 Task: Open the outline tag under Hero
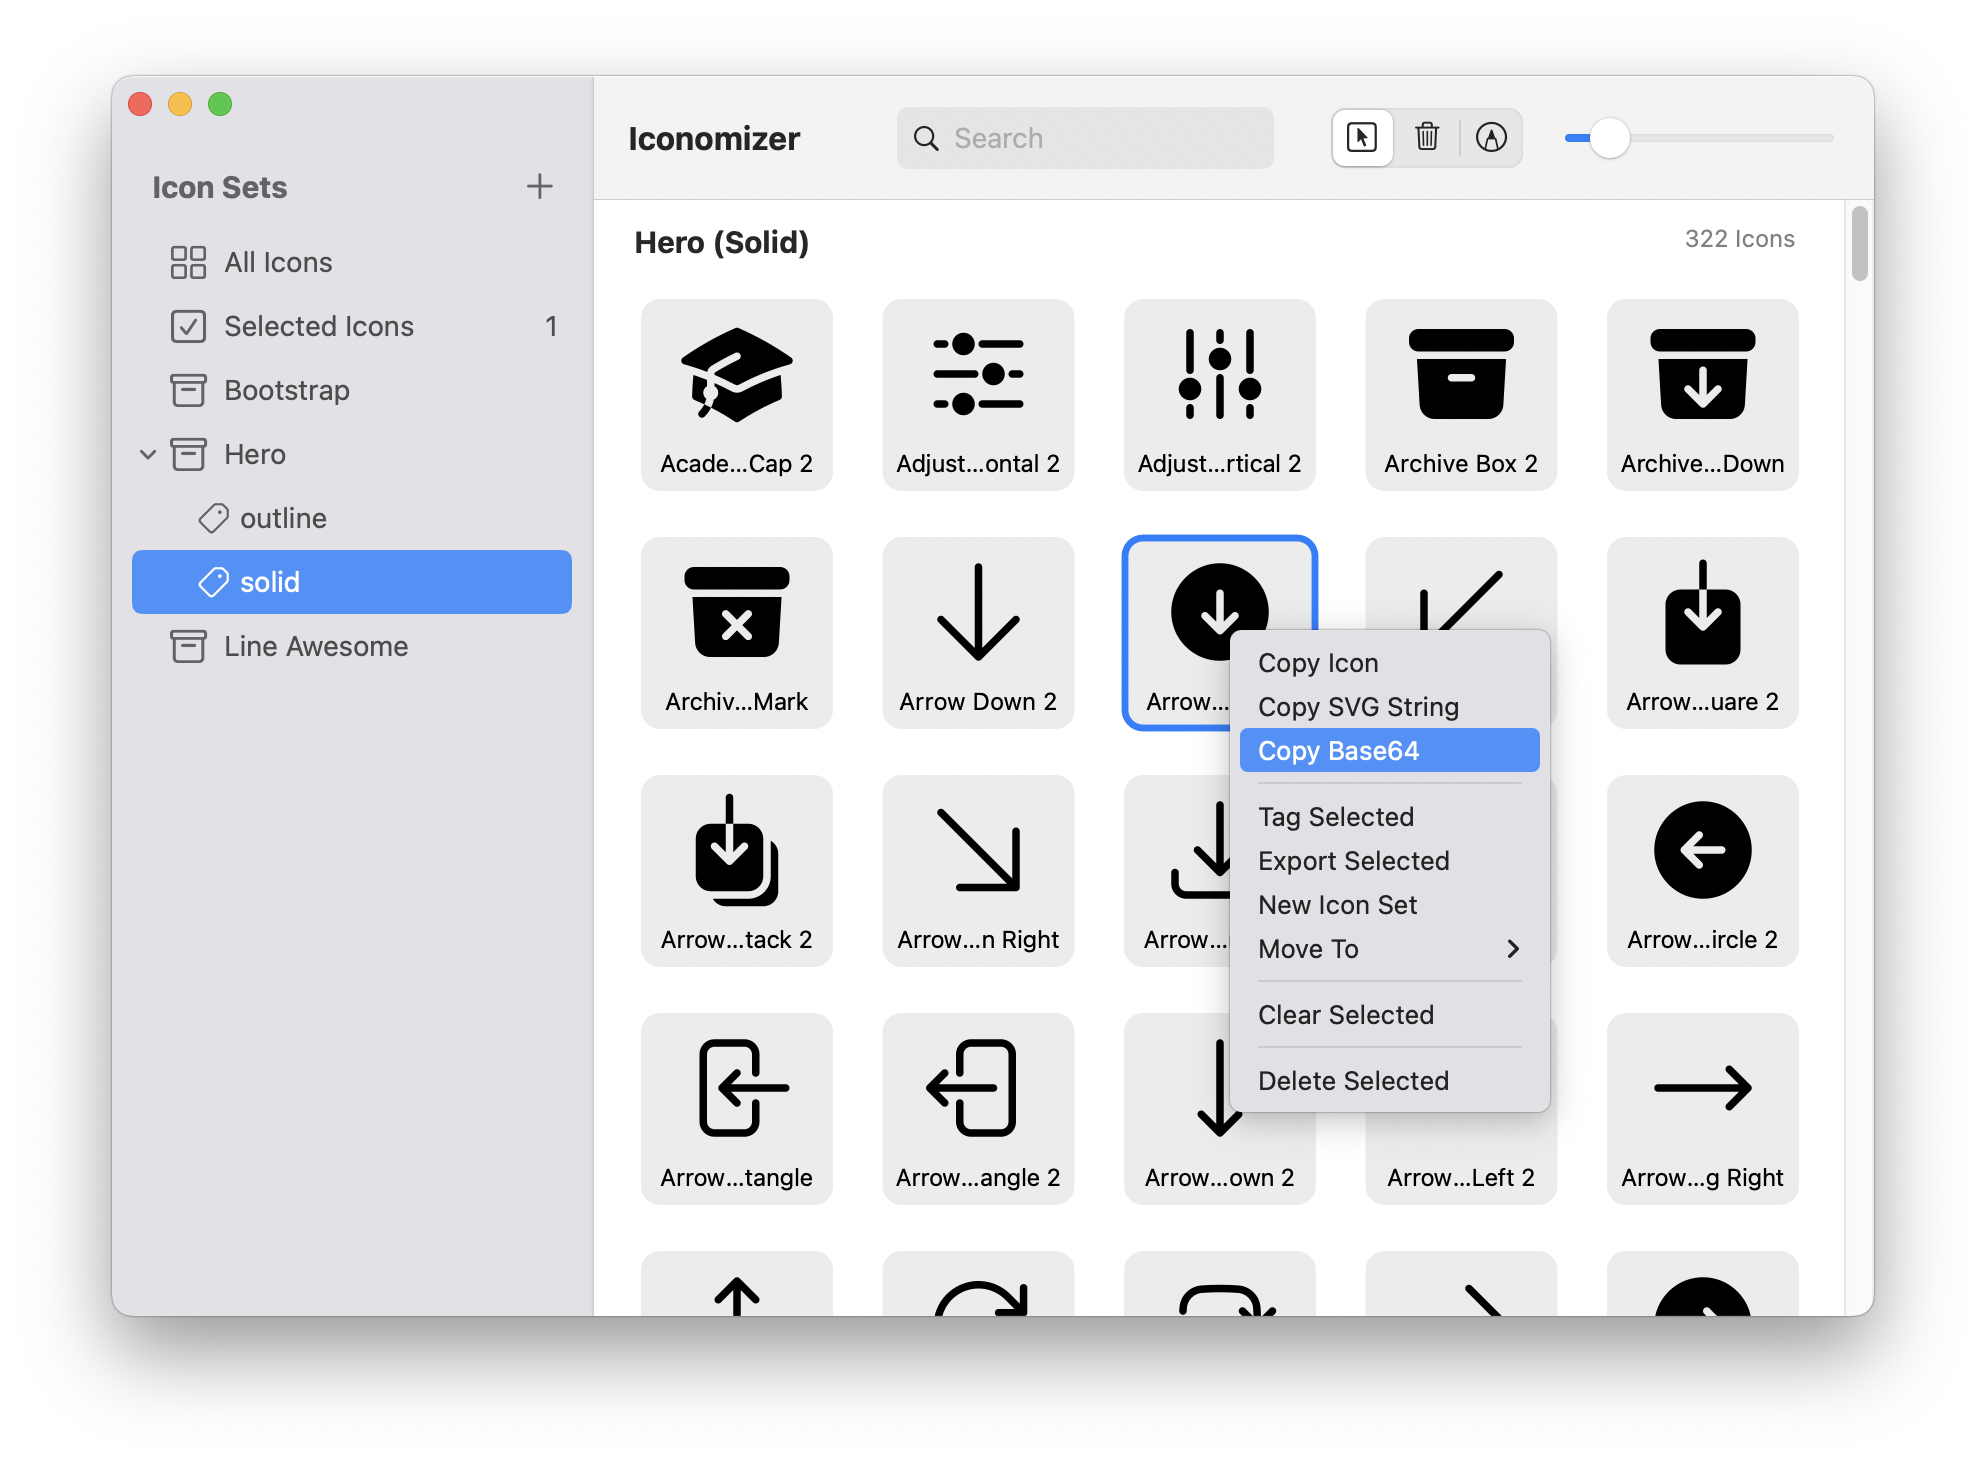click(284, 518)
